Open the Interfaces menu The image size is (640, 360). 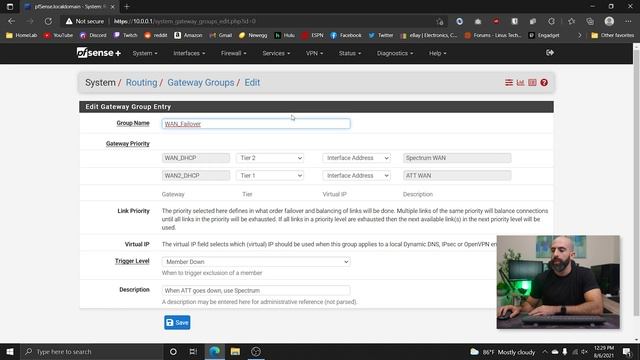pos(189,53)
